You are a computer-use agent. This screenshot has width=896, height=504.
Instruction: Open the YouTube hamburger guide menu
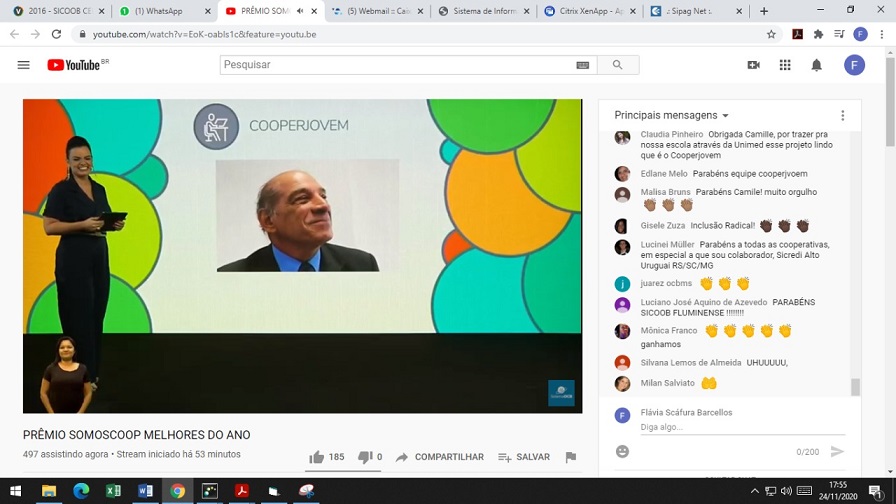[23, 65]
